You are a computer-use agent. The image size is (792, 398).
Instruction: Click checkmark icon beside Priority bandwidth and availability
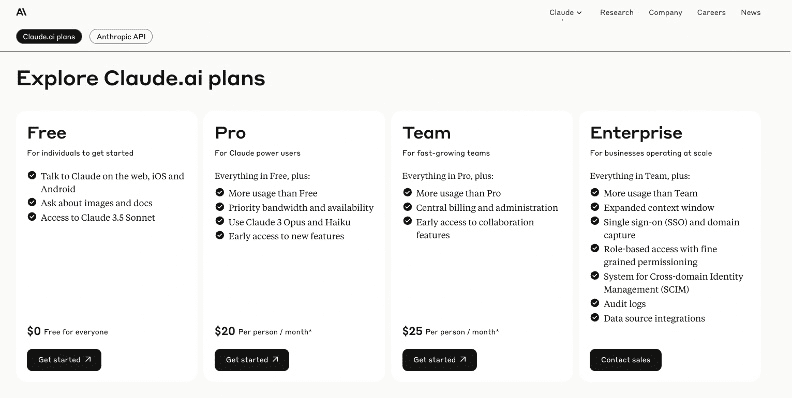(220, 207)
